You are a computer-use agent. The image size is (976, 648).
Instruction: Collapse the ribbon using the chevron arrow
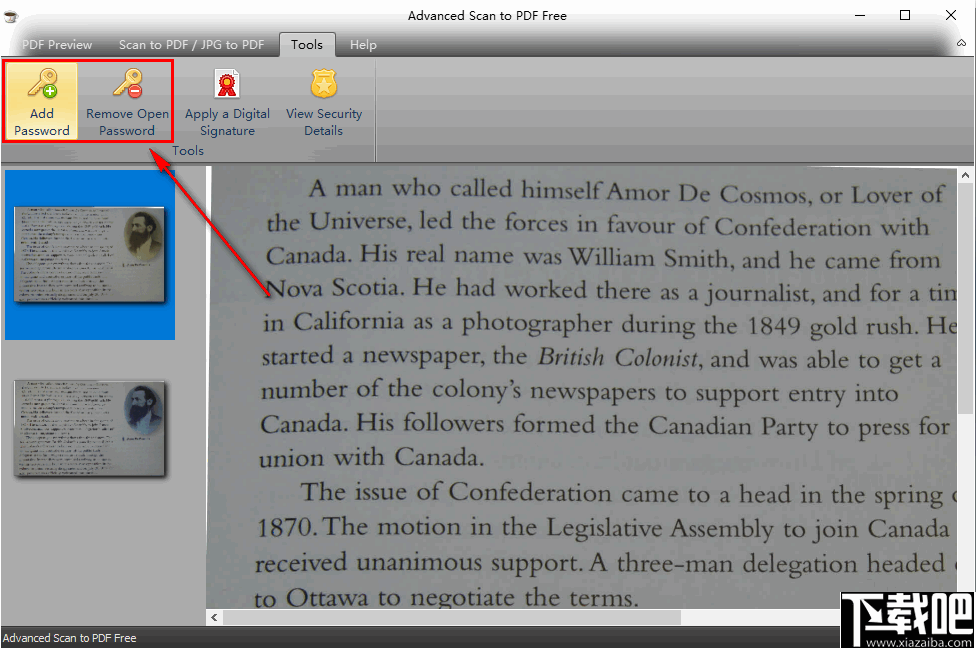963,44
